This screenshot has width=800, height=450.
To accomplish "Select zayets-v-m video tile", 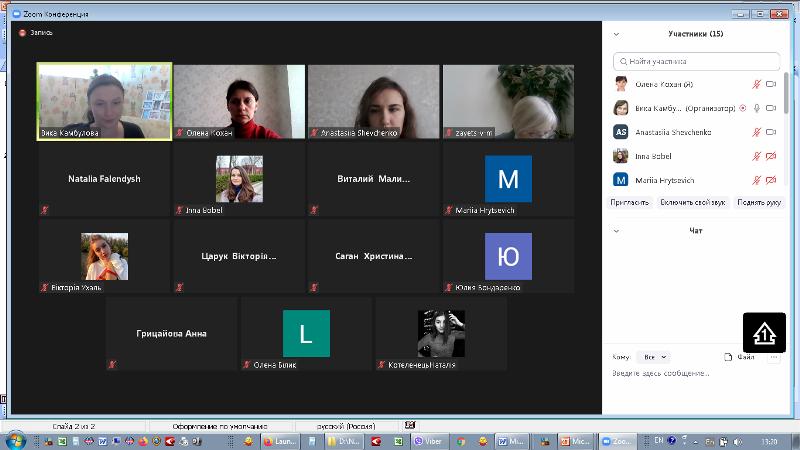I will coord(509,102).
